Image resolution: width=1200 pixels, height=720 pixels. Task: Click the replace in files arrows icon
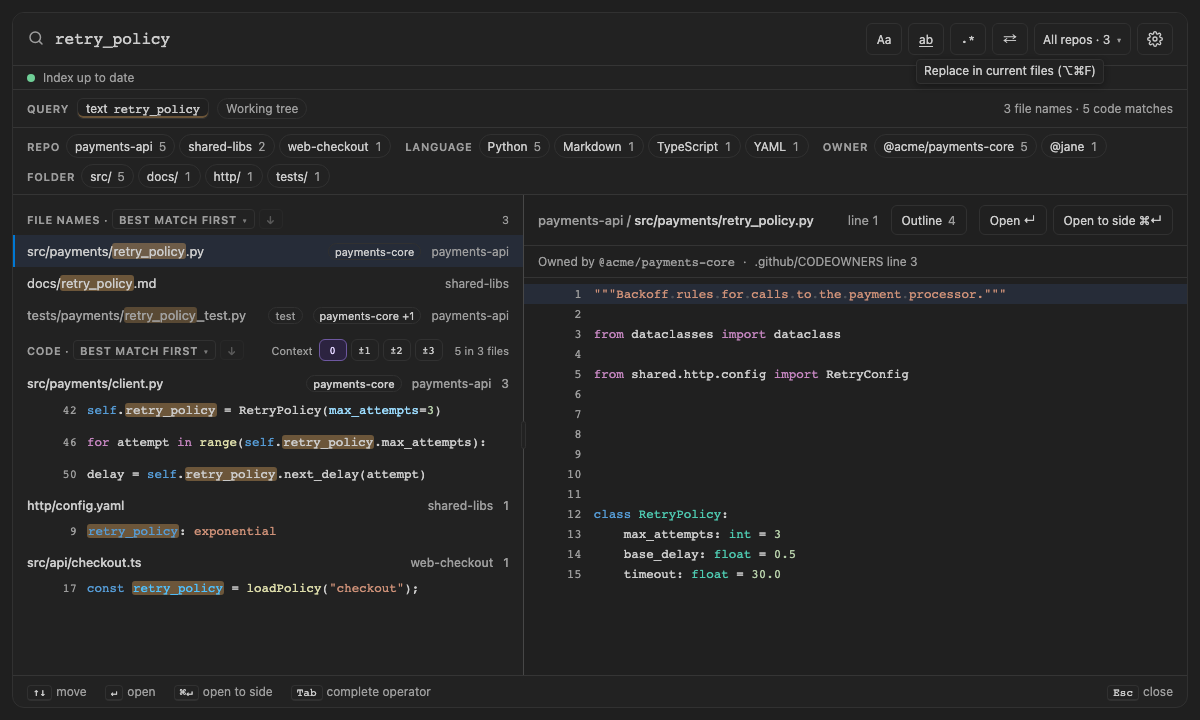(x=1010, y=39)
